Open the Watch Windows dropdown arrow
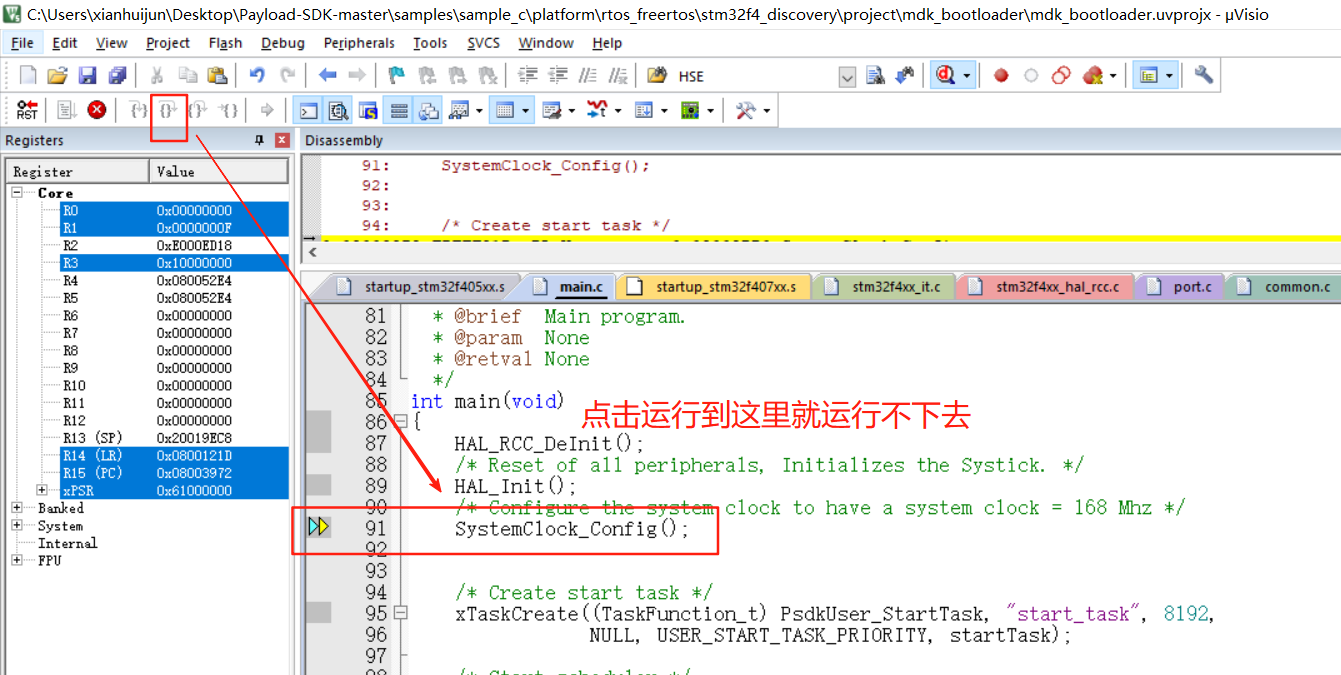The width and height of the screenshot is (1341, 675). point(480,110)
